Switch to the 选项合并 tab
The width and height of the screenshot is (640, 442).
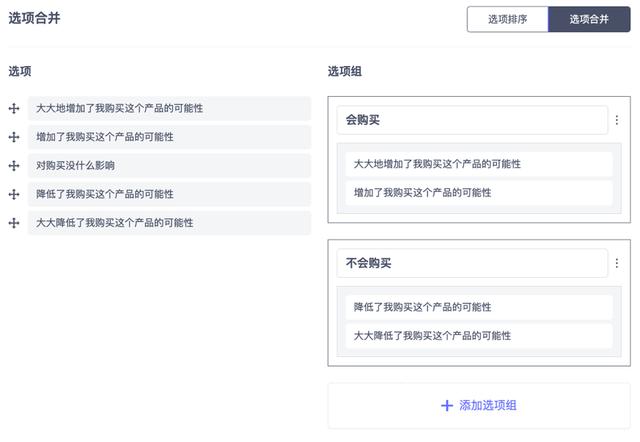(x=589, y=19)
